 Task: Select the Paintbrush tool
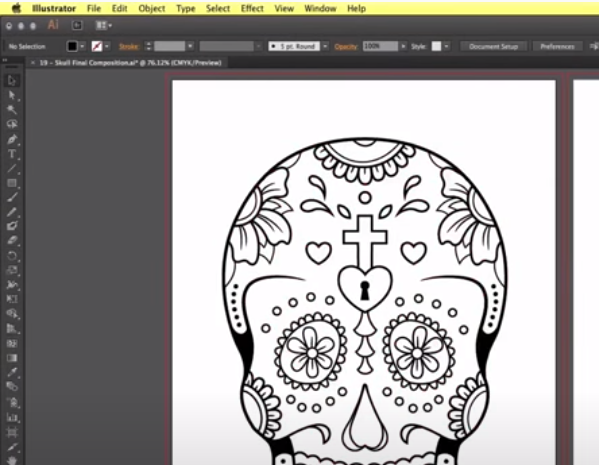pos(11,197)
